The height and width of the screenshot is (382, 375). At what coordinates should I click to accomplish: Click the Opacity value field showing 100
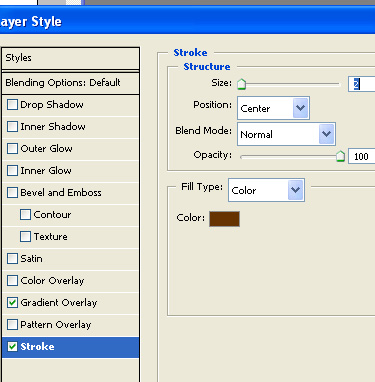[x=362, y=156]
